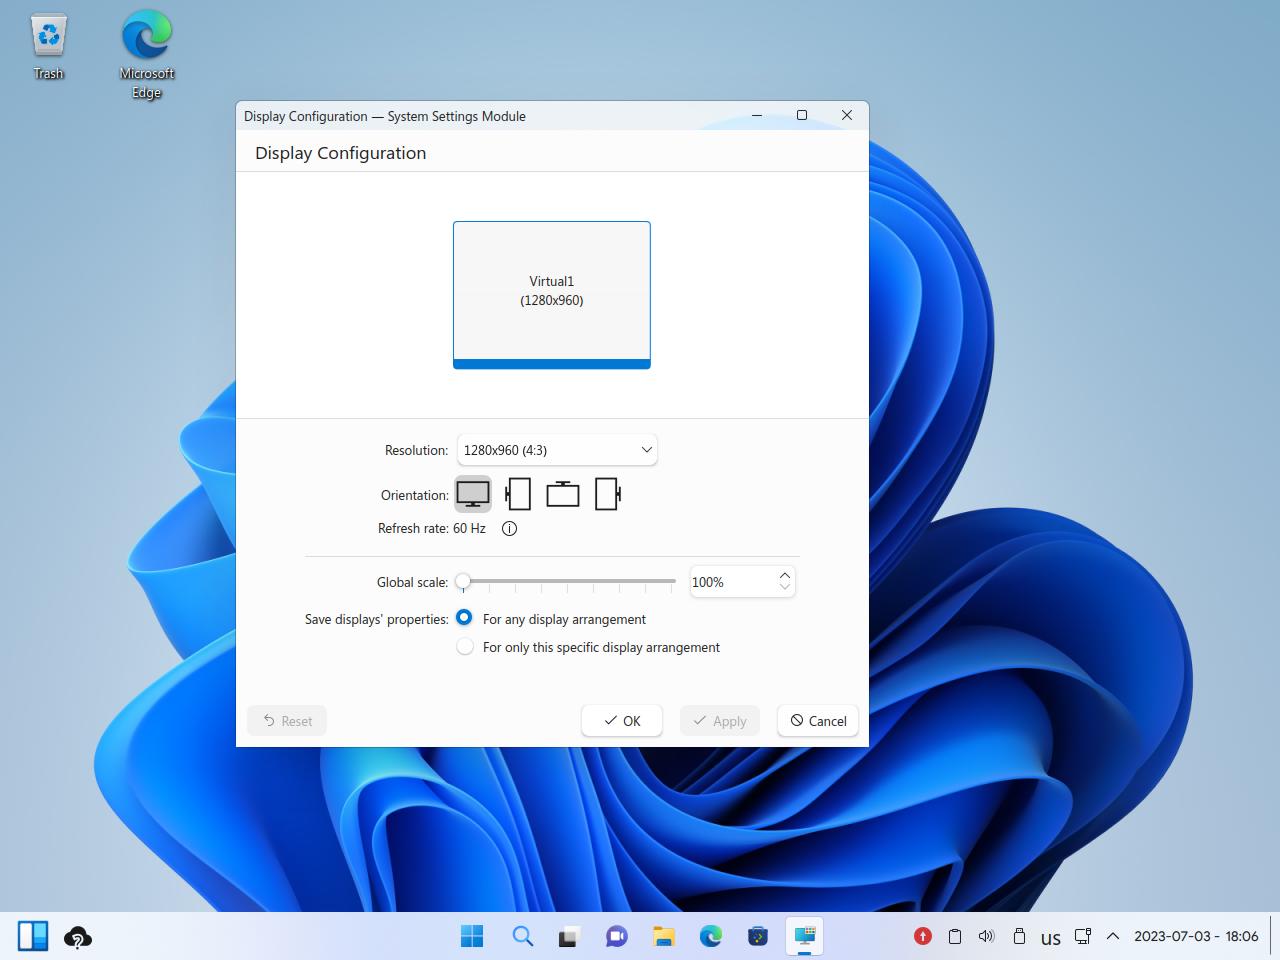Click the red update notification tray icon
Viewport: 1280px width, 960px height.
[x=923, y=936]
